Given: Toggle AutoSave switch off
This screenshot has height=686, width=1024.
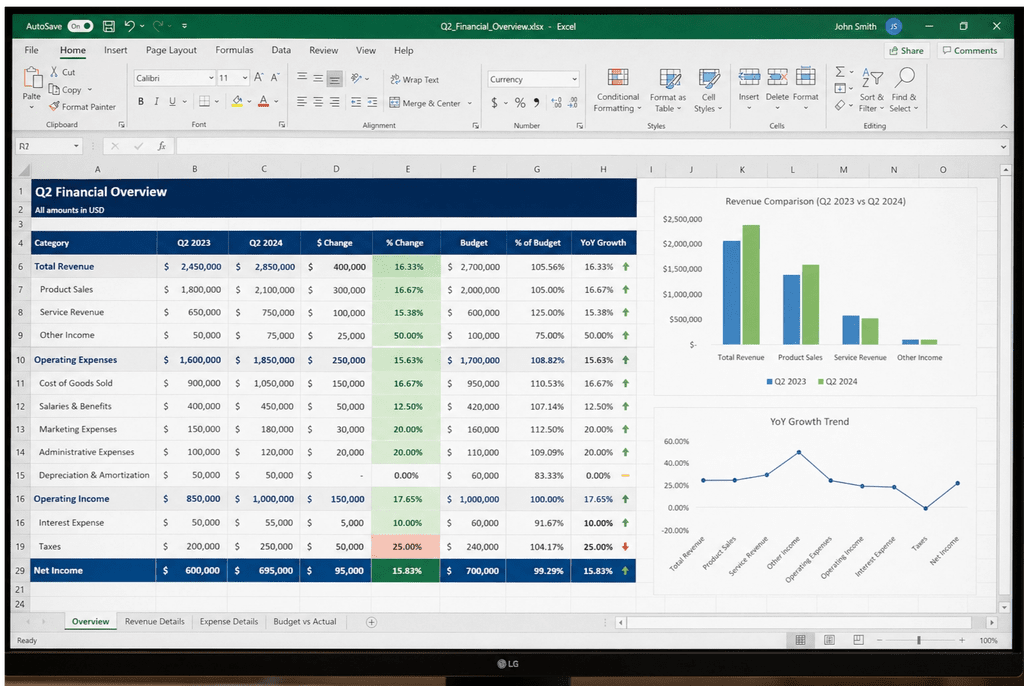Looking at the screenshot, I should [81, 25].
